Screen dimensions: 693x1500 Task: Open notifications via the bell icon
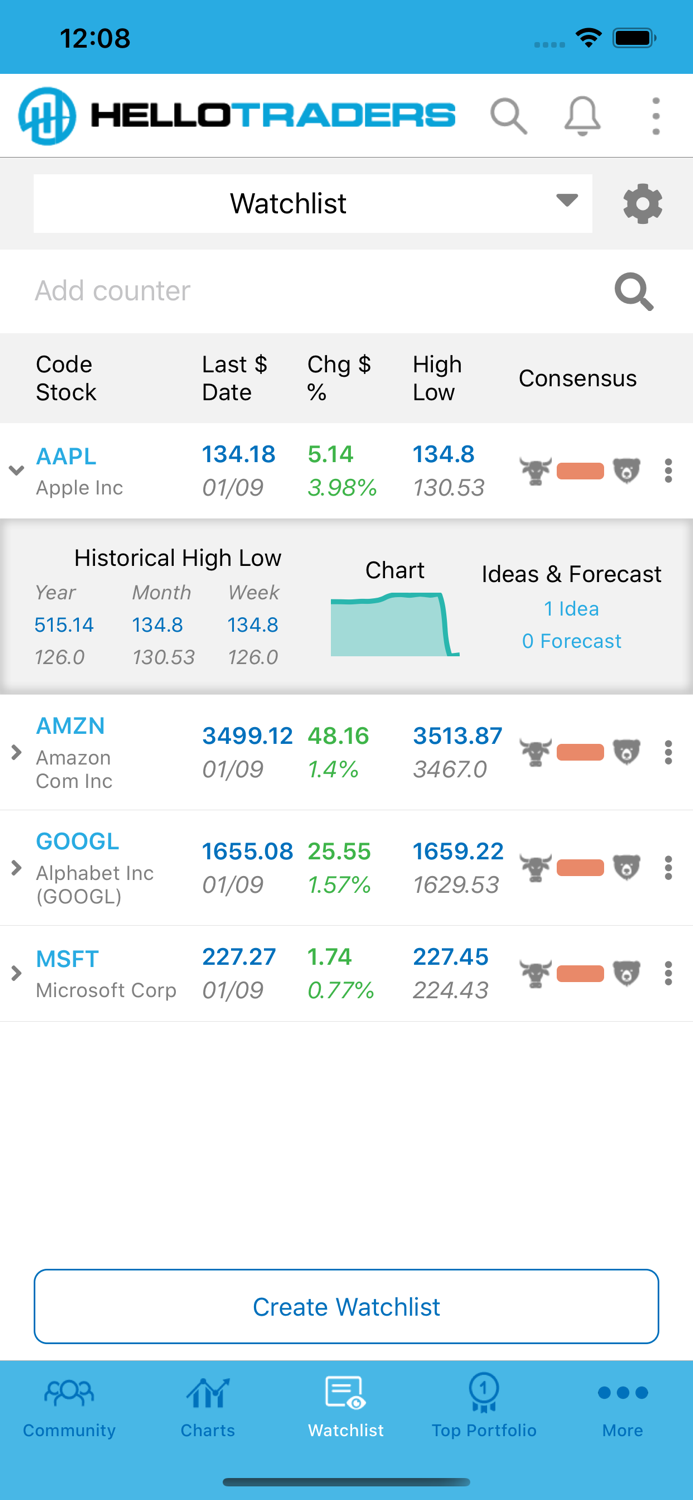(x=582, y=116)
